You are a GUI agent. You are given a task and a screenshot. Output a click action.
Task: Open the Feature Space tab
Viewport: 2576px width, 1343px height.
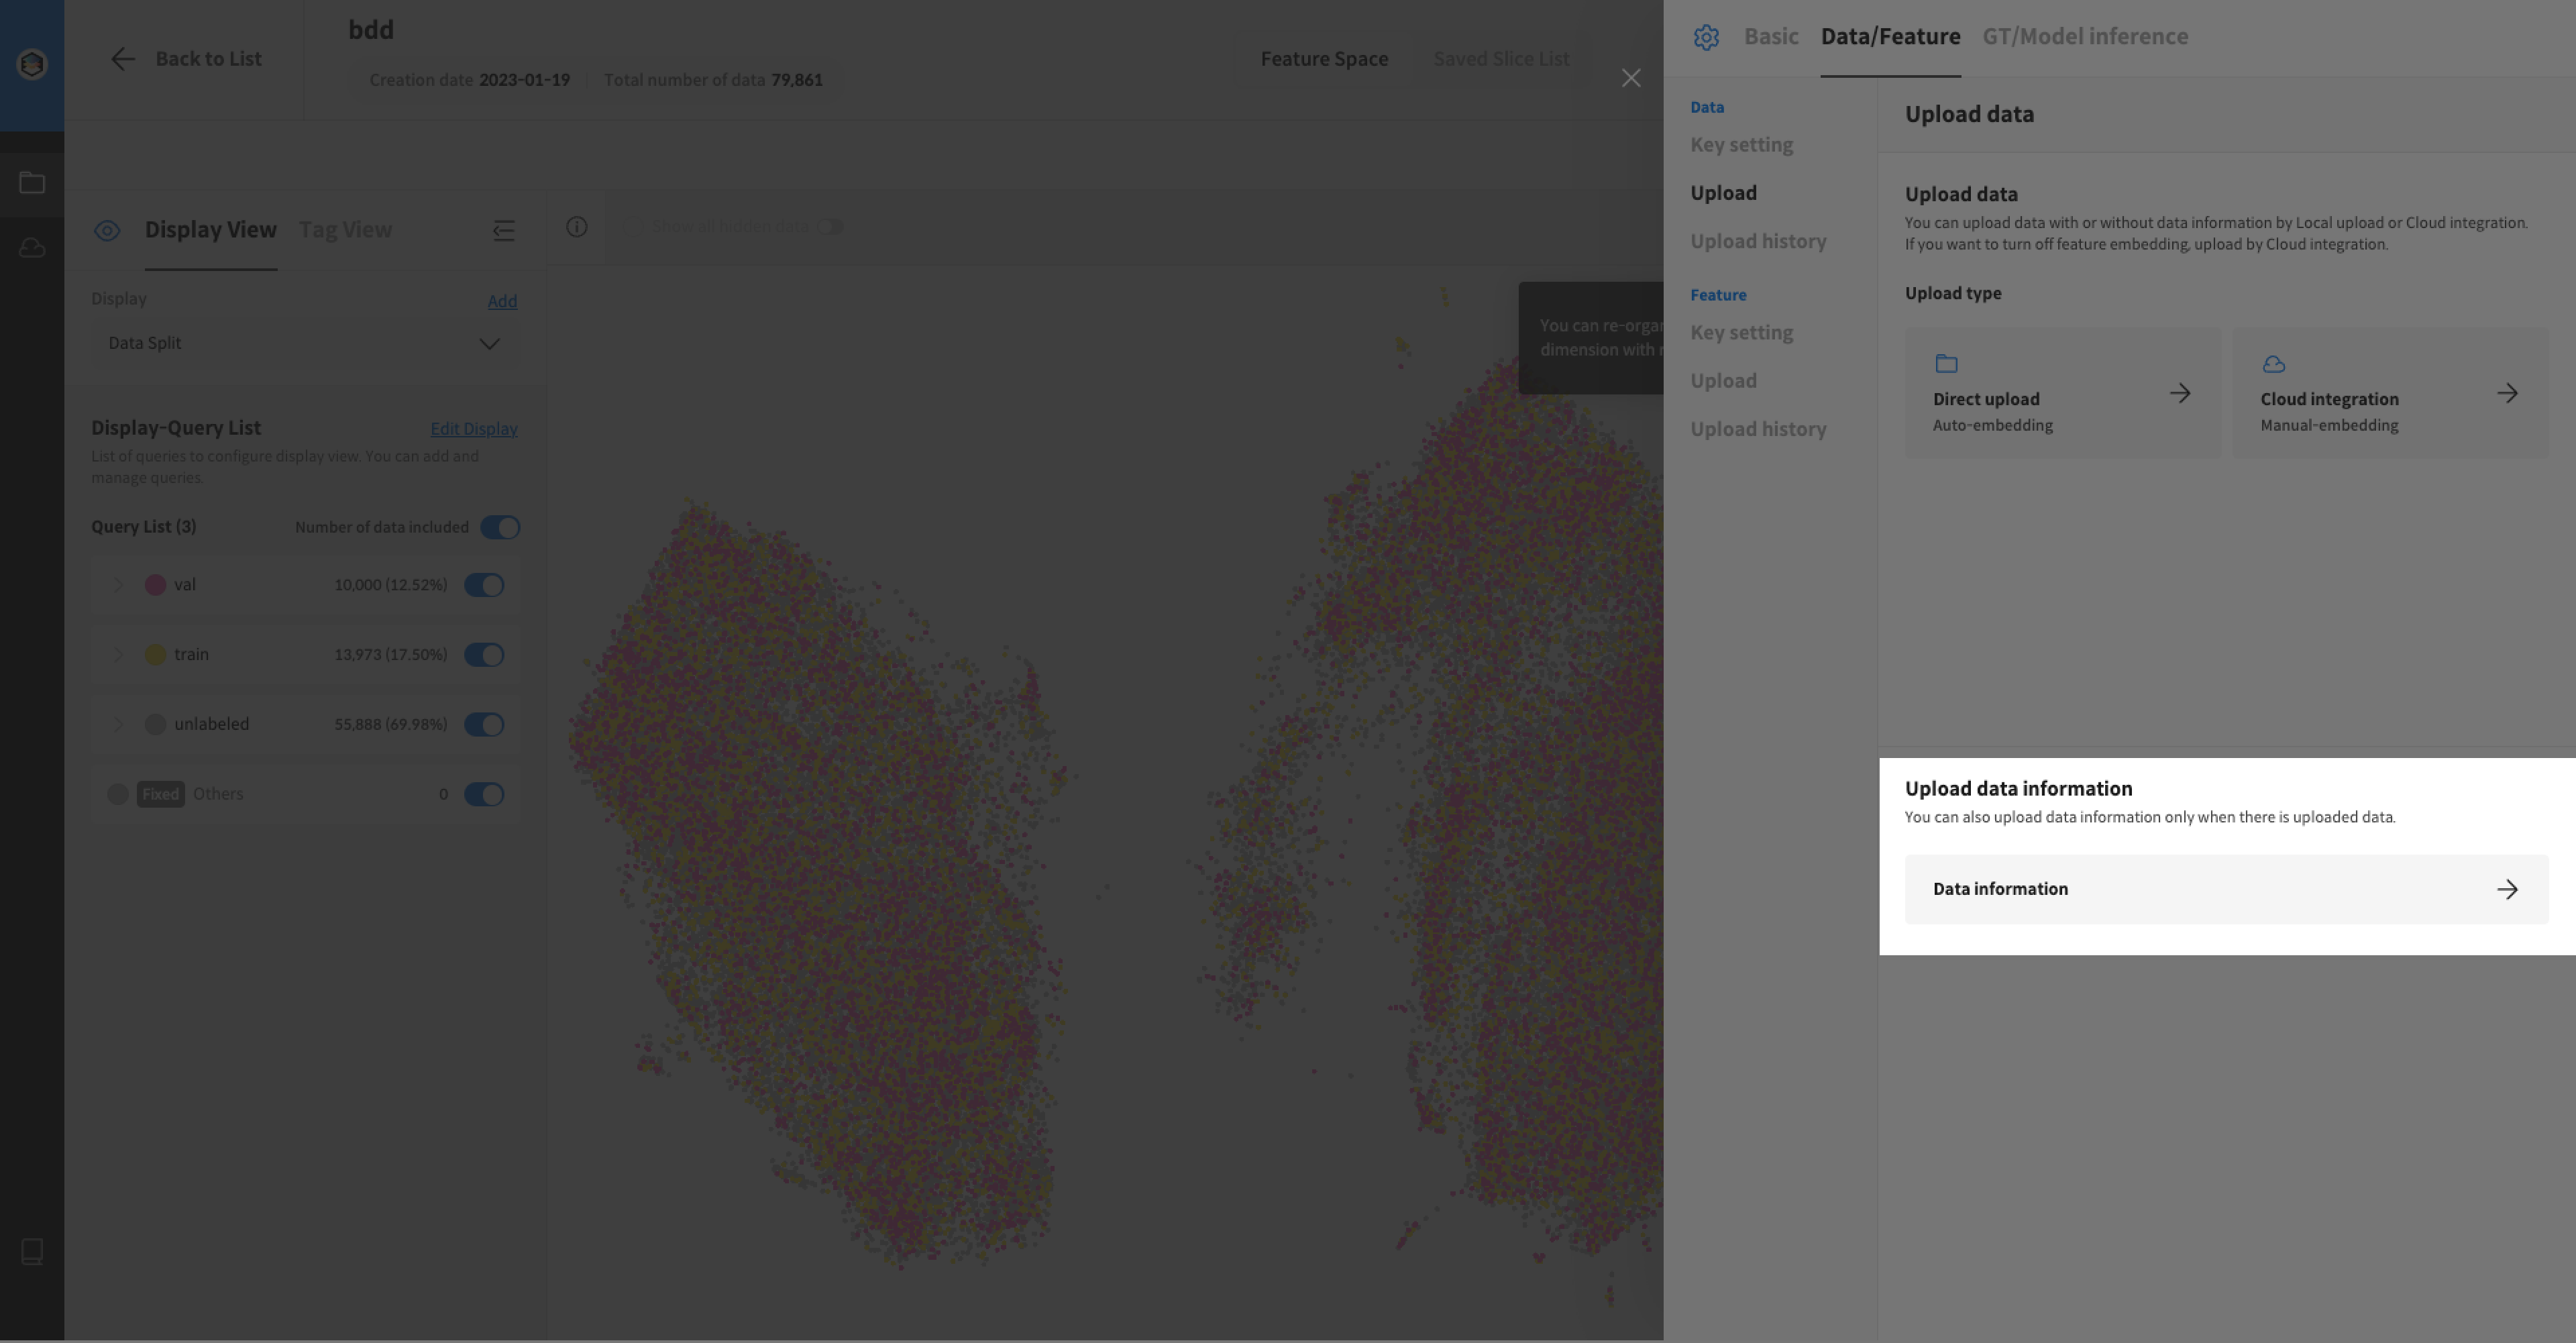point(1324,59)
